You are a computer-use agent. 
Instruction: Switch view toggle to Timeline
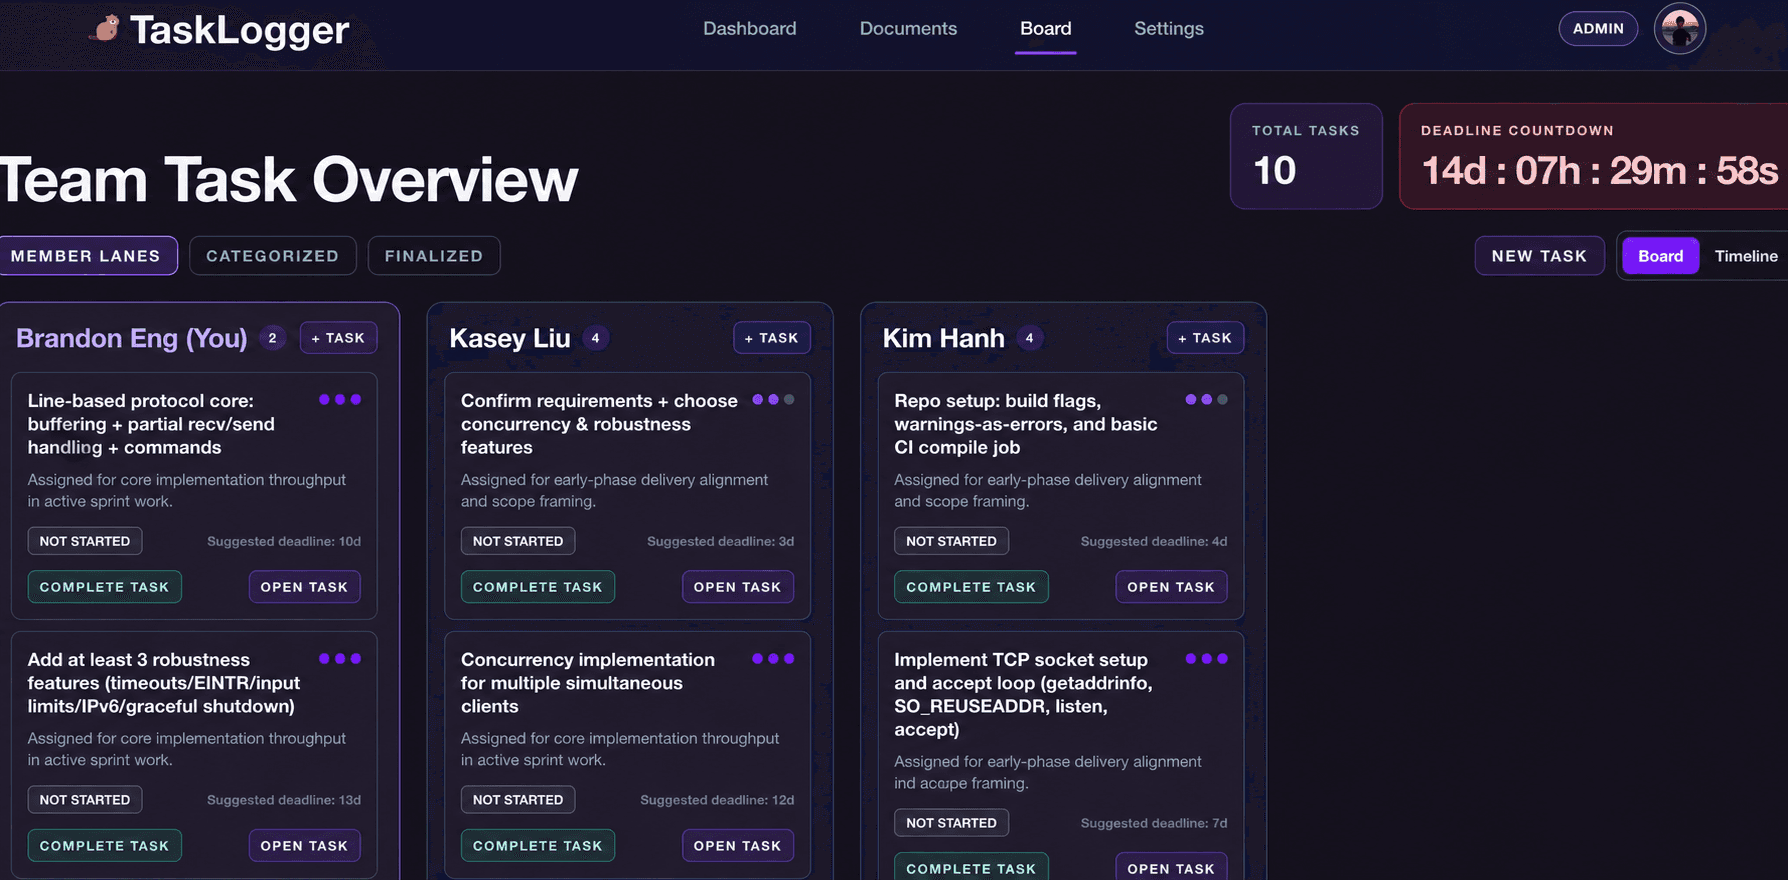pyautogui.click(x=1746, y=256)
